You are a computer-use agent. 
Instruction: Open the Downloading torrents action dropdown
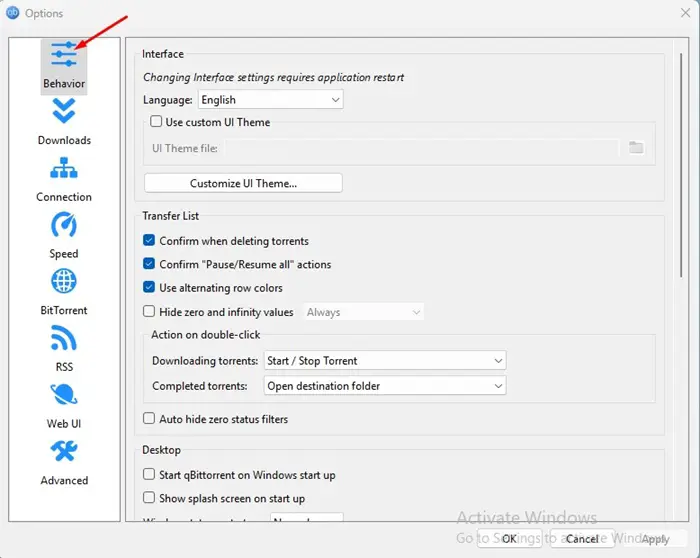tap(385, 360)
